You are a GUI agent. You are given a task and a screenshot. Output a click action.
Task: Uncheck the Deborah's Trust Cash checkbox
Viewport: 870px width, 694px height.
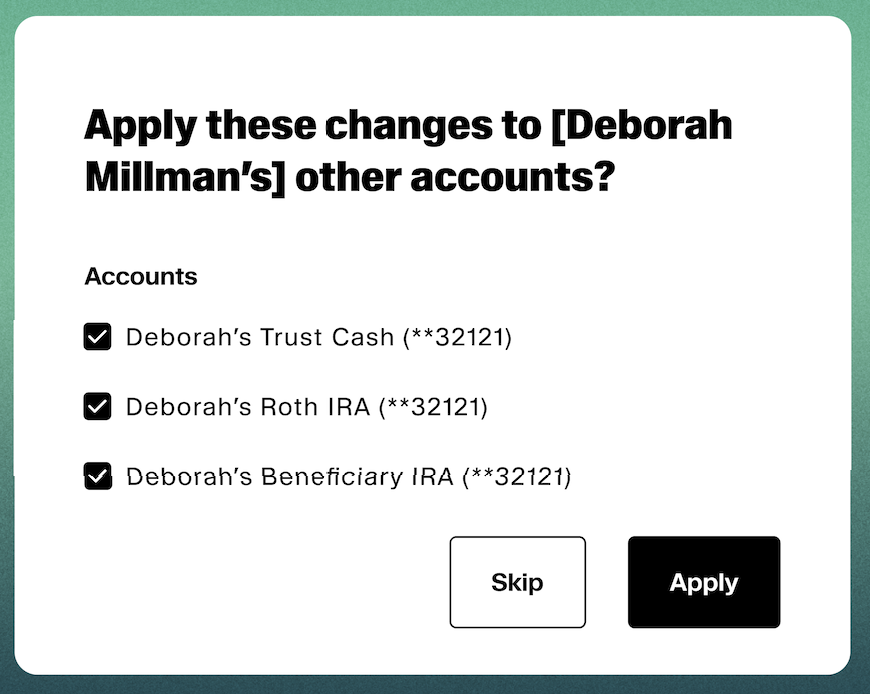97,337
